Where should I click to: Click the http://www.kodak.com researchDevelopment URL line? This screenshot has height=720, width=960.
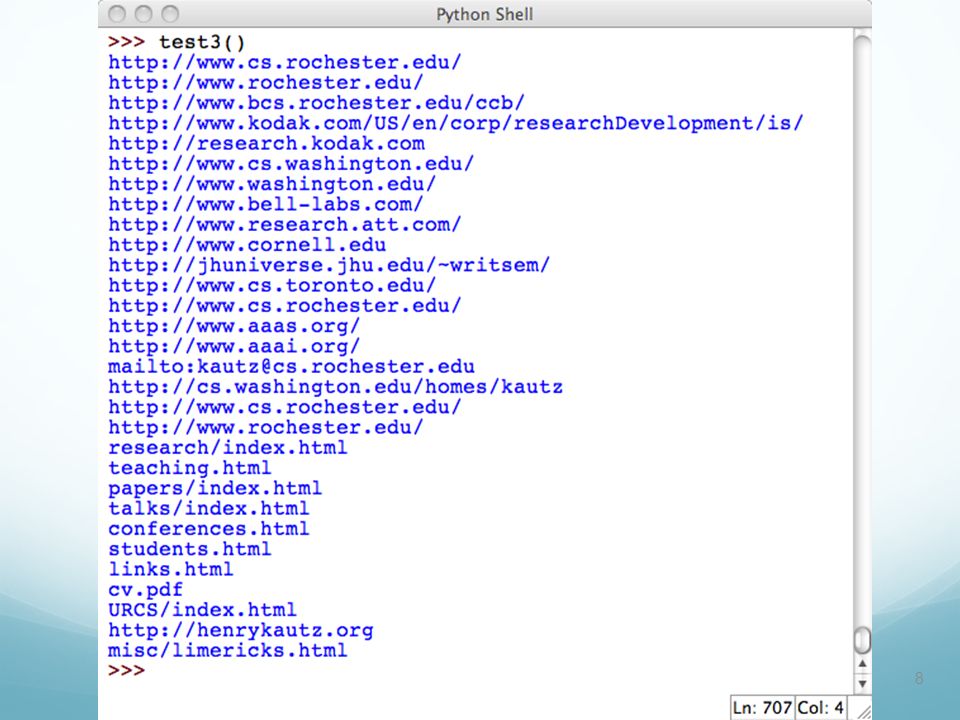(456, 123)
